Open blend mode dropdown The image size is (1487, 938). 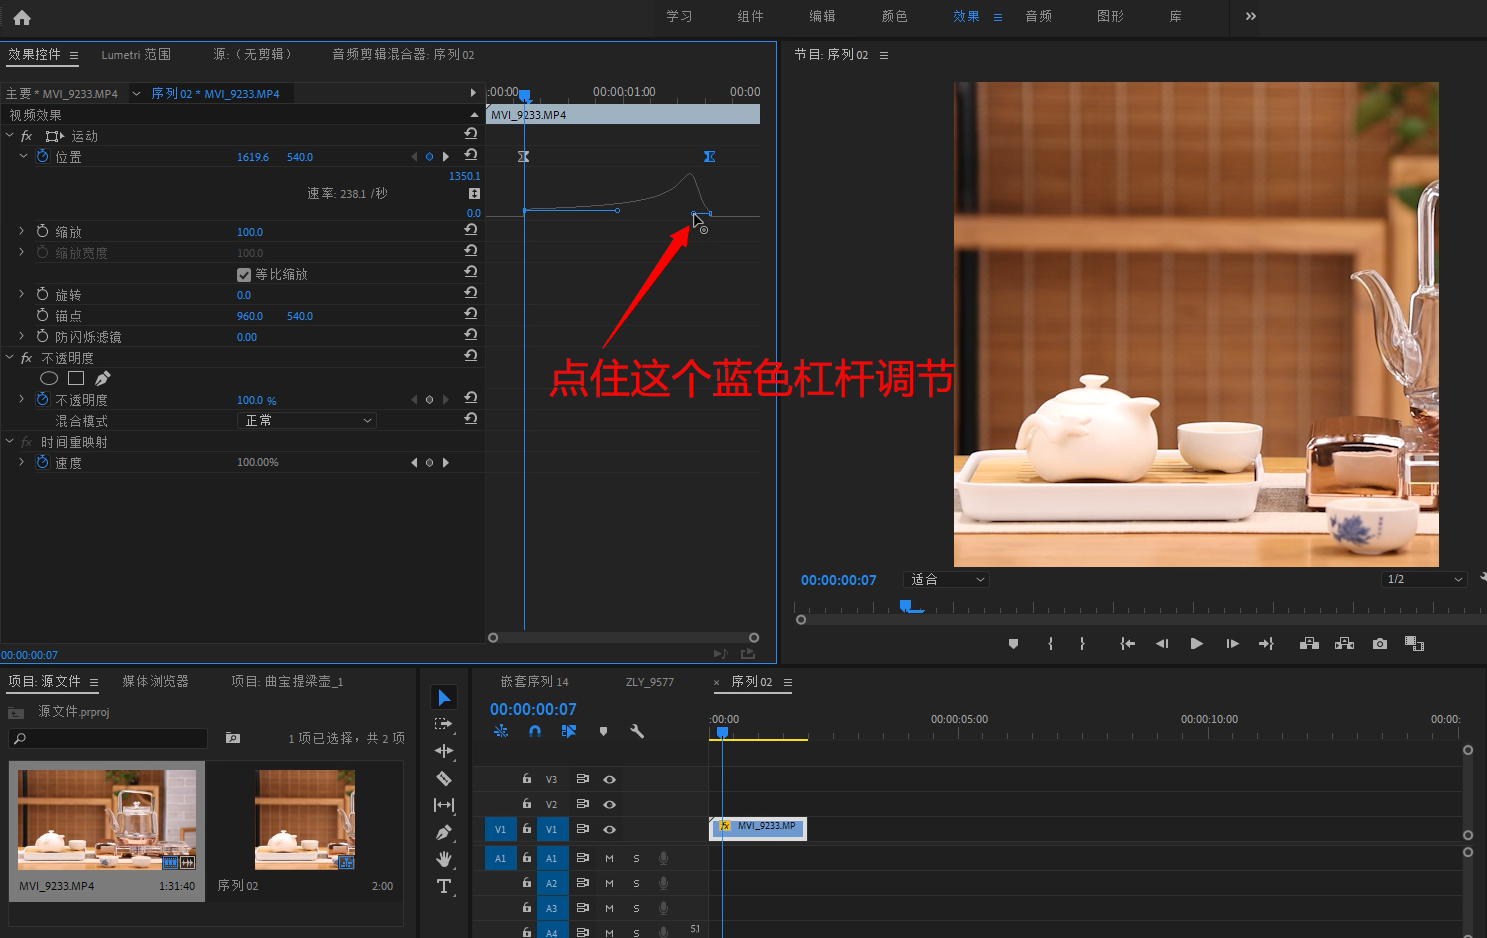[x=308, y=420]
